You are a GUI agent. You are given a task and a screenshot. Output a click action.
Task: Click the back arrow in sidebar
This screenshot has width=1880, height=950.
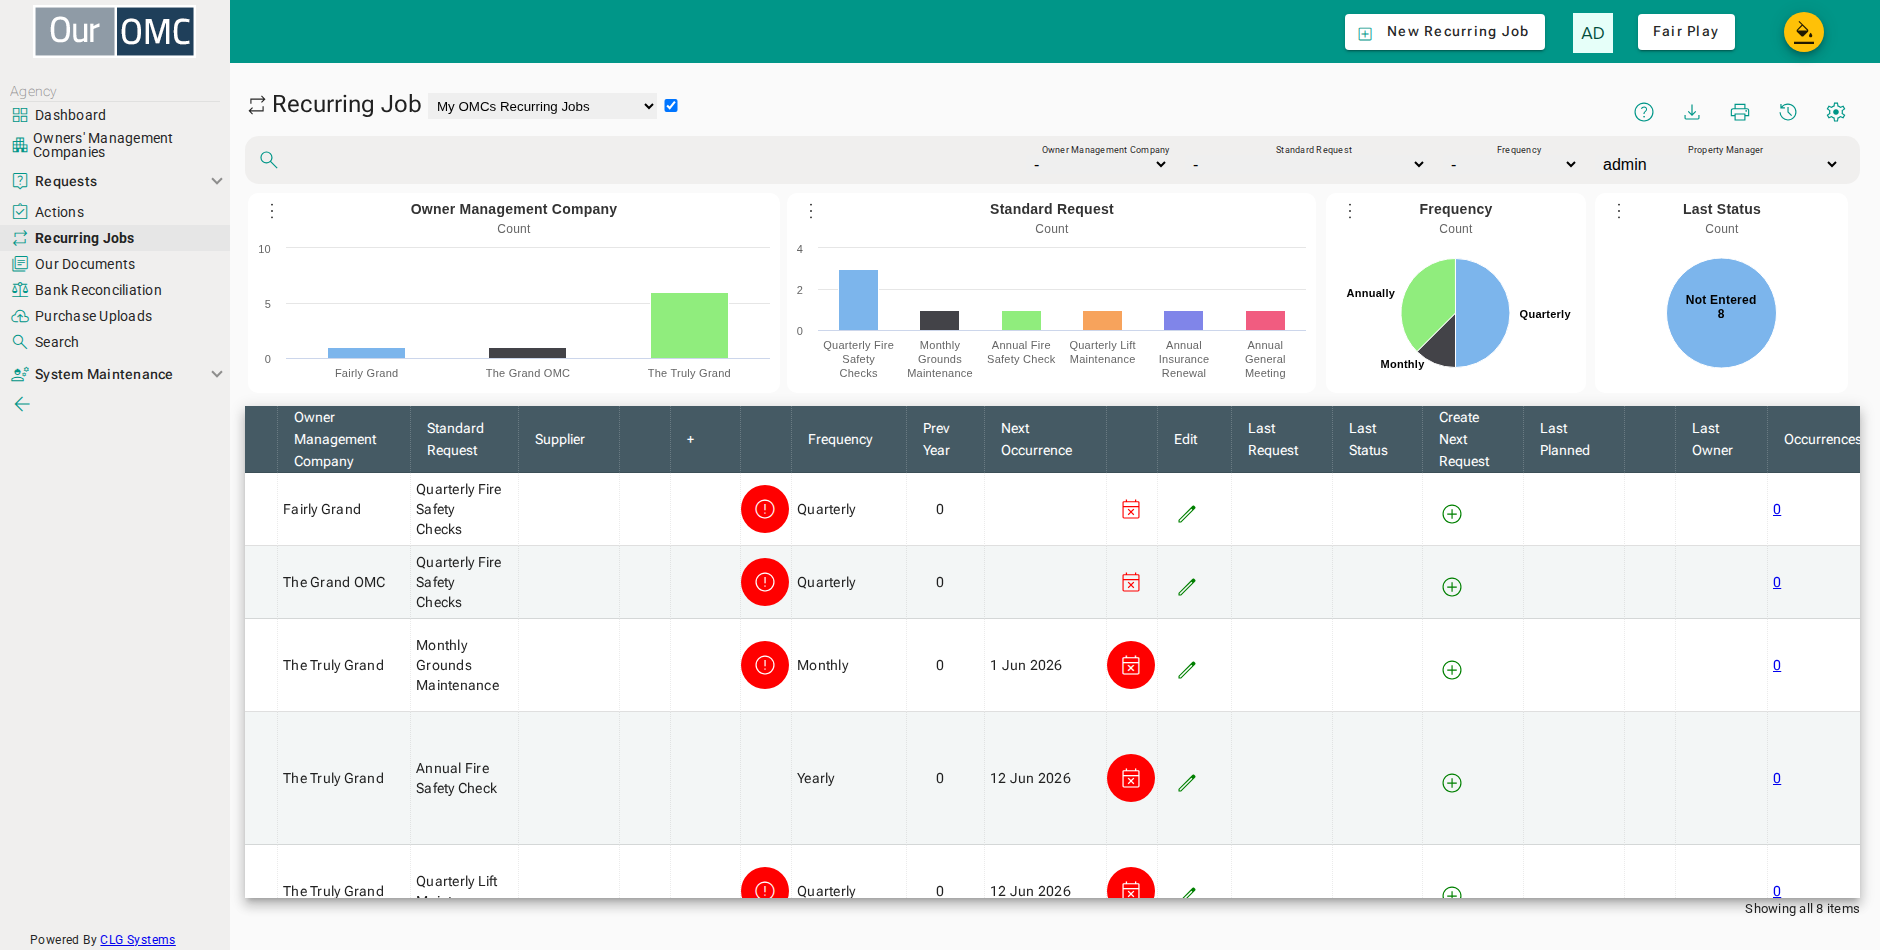click(22, 404)
